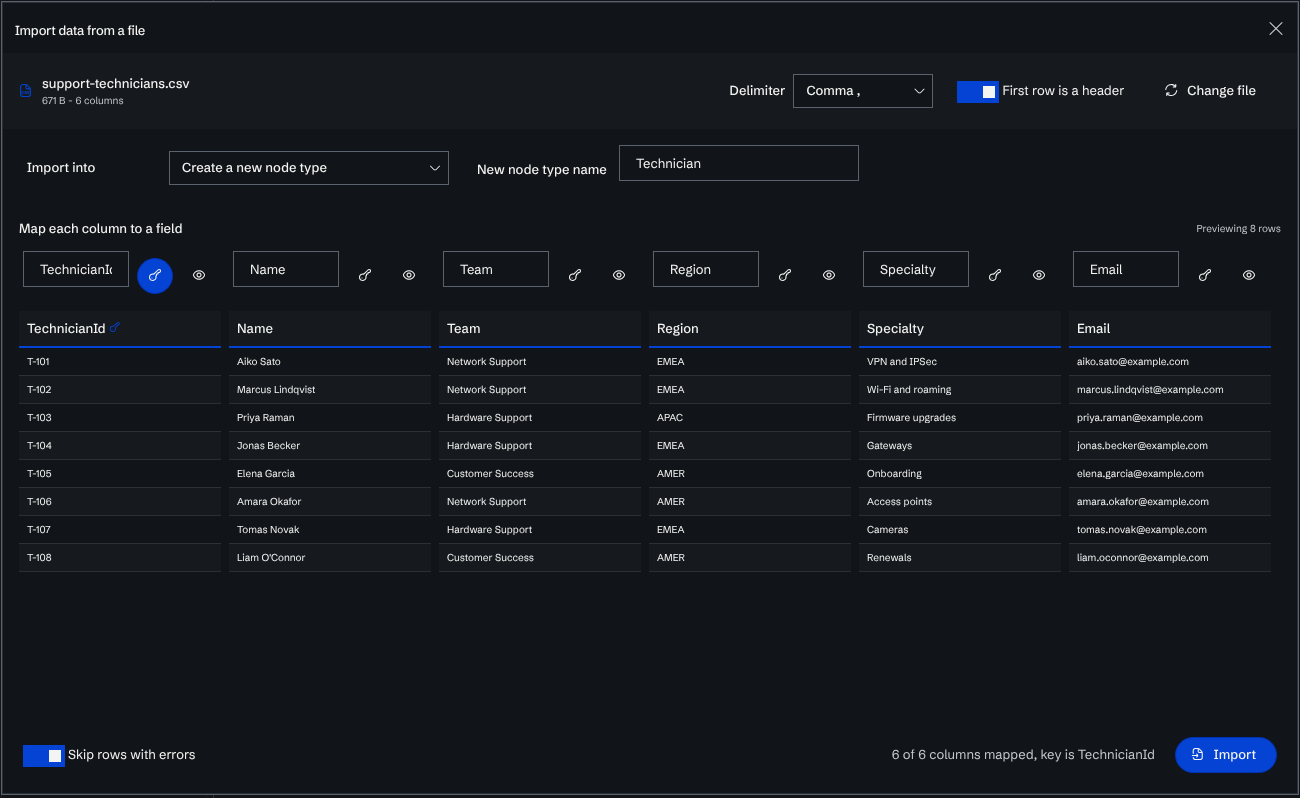The image size is (1300, 798).
Task: Click the Specialty table column header
Action: [x=960, y=329]
